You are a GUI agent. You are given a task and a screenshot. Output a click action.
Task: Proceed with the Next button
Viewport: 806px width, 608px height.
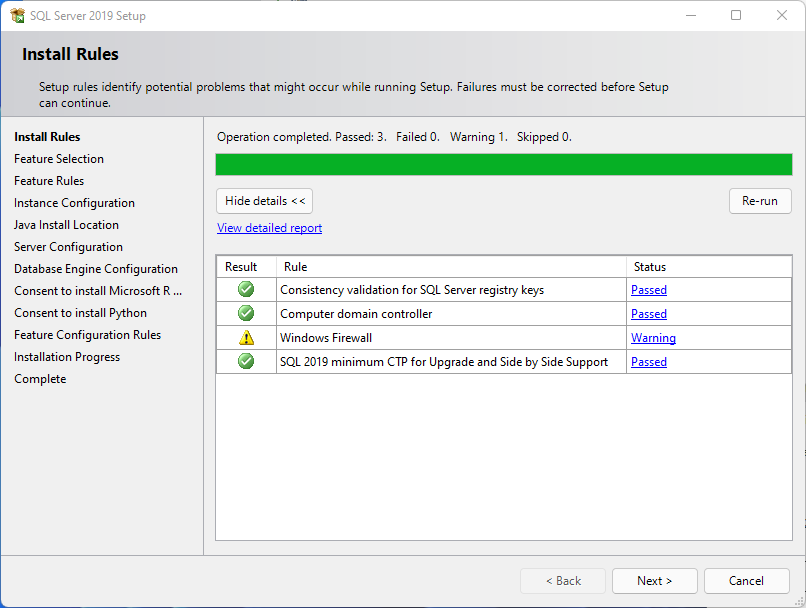(x=654, y=581)
